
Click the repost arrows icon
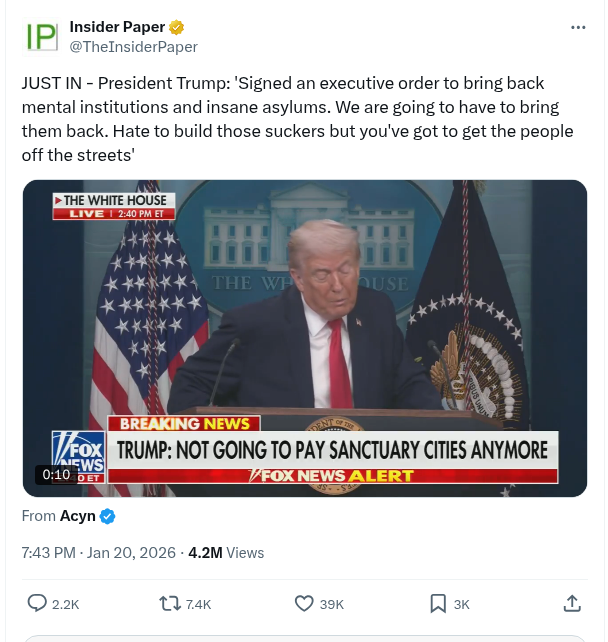(170, 604)
